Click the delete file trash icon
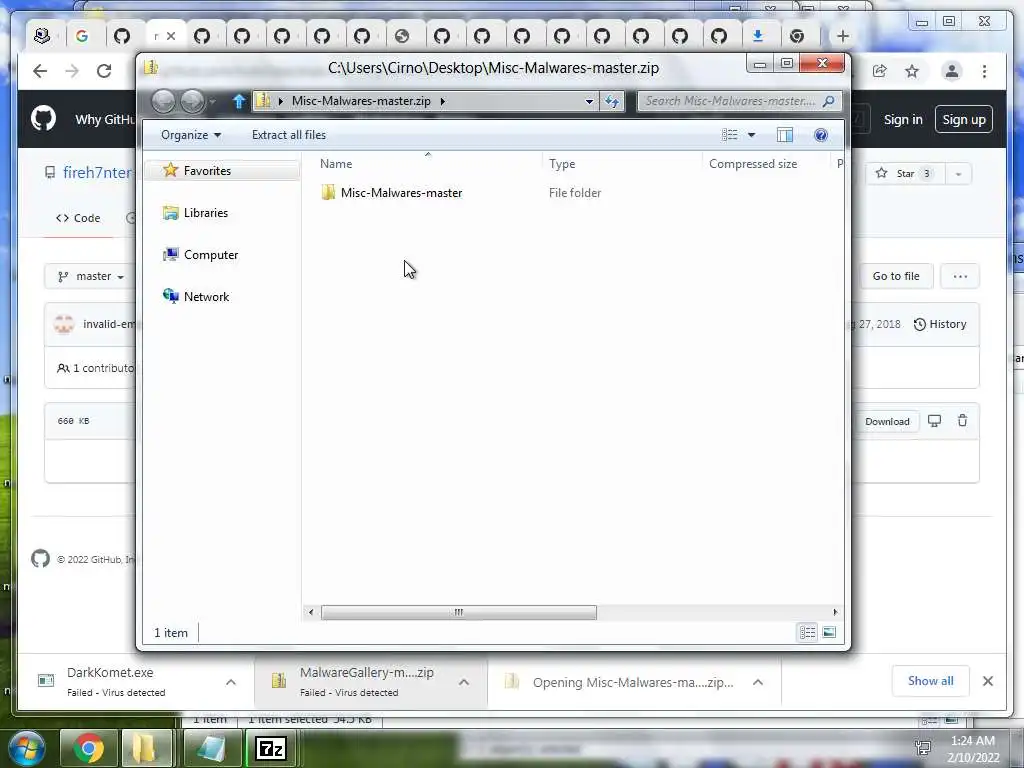Image resolution: width=1024 pixels, height=768 pixels. point(962,421)
